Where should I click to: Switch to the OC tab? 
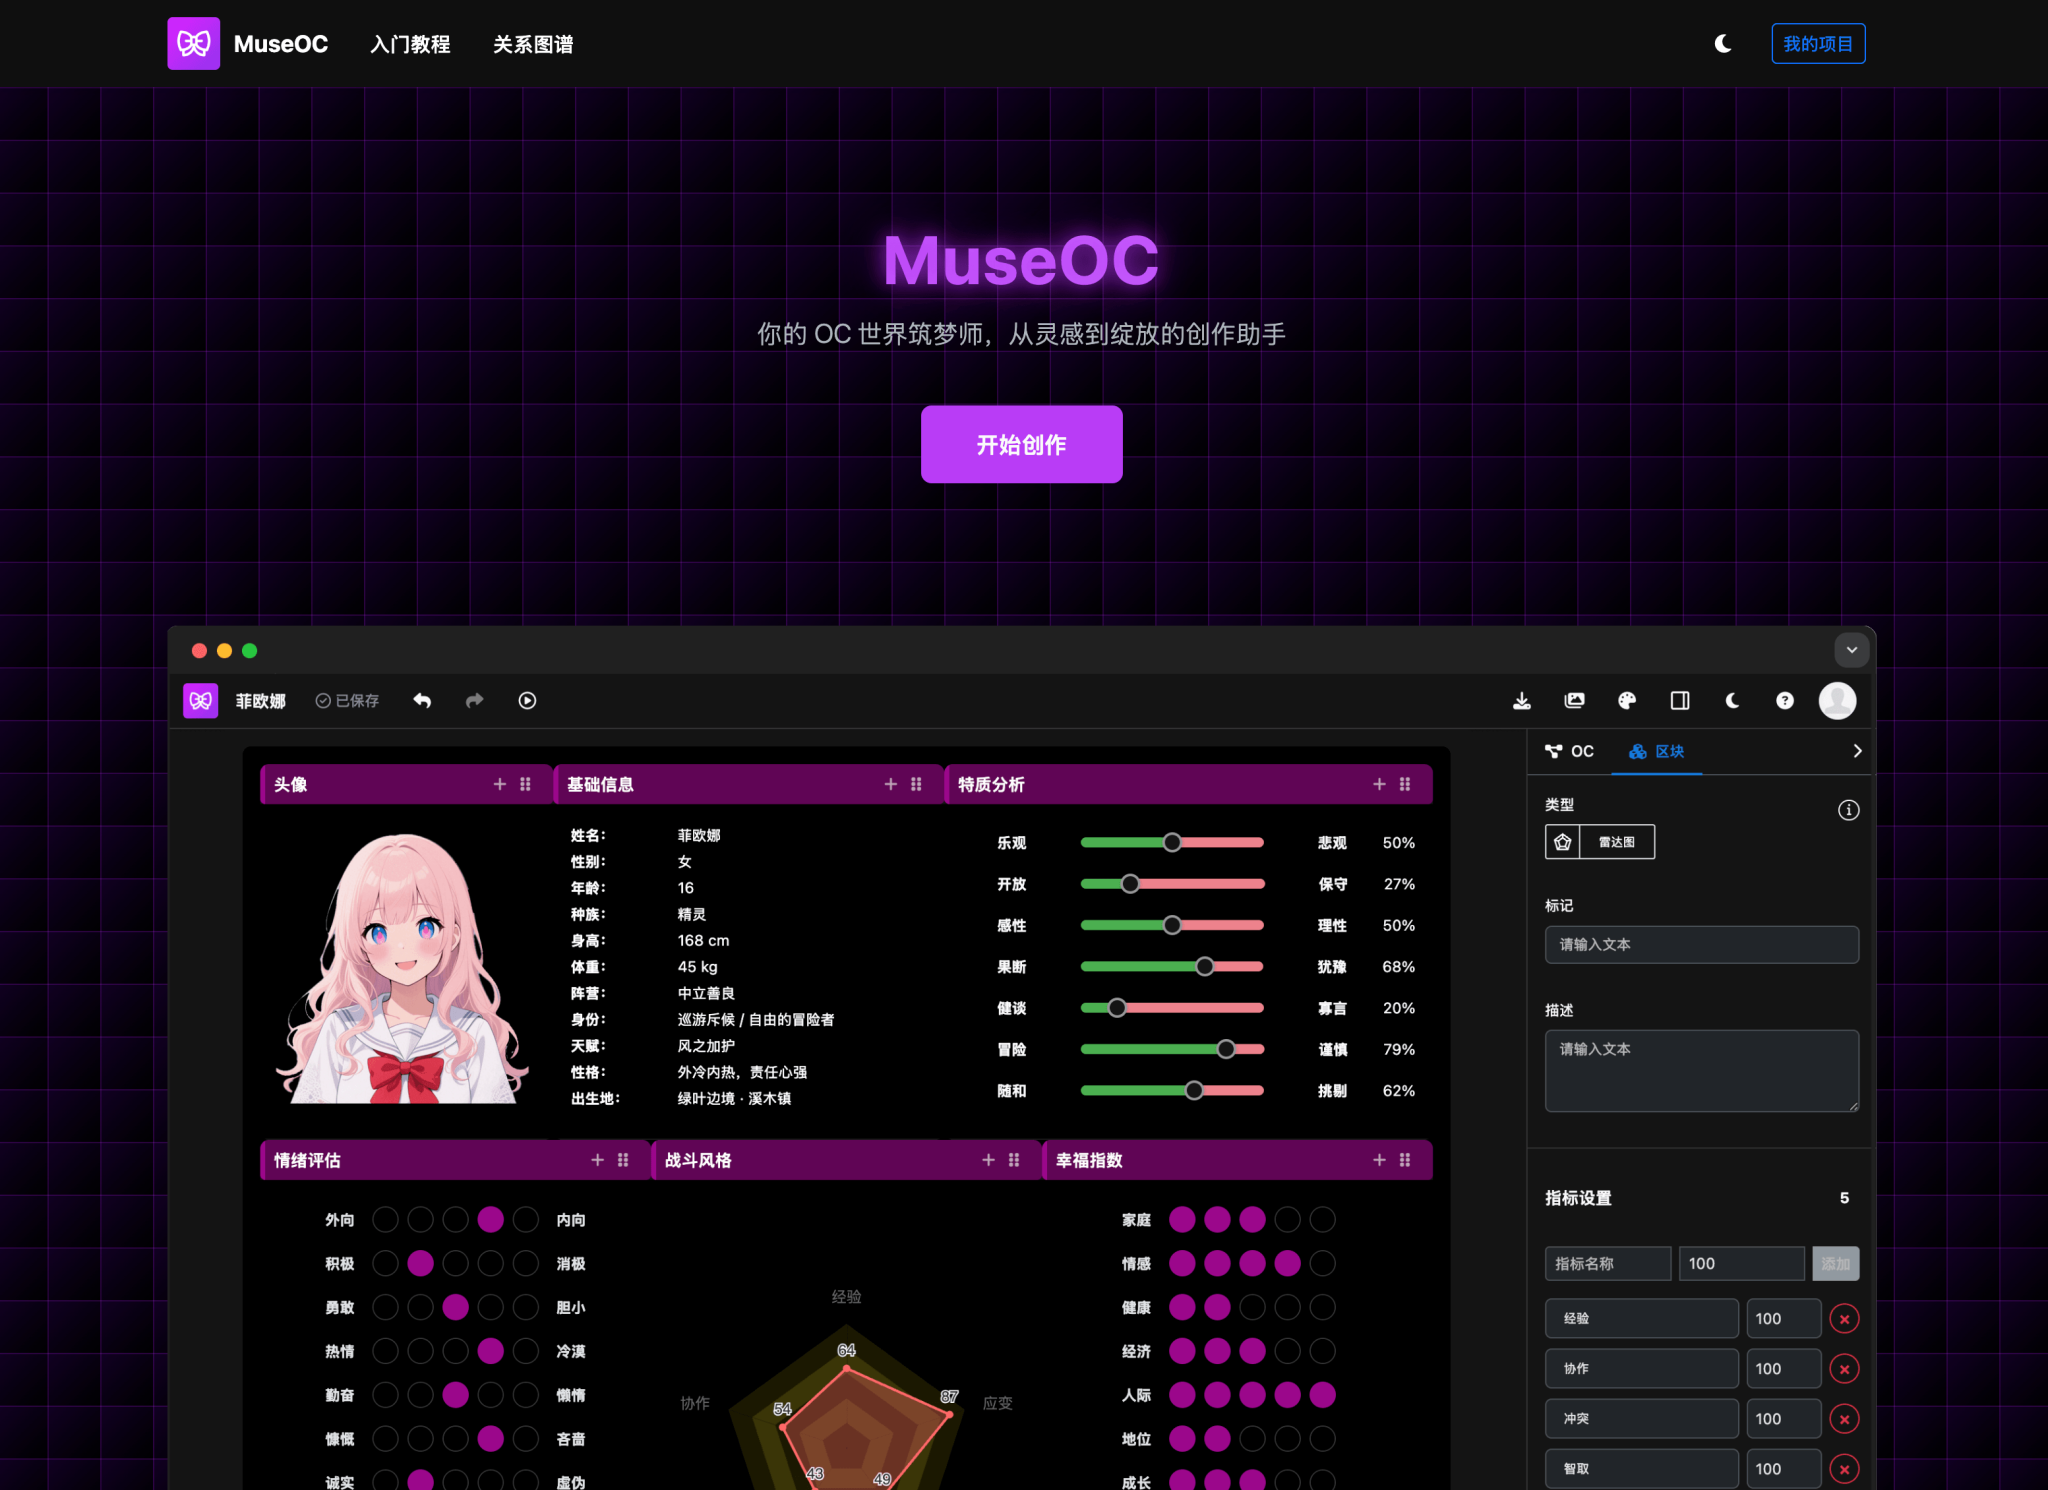(1570, 751)
